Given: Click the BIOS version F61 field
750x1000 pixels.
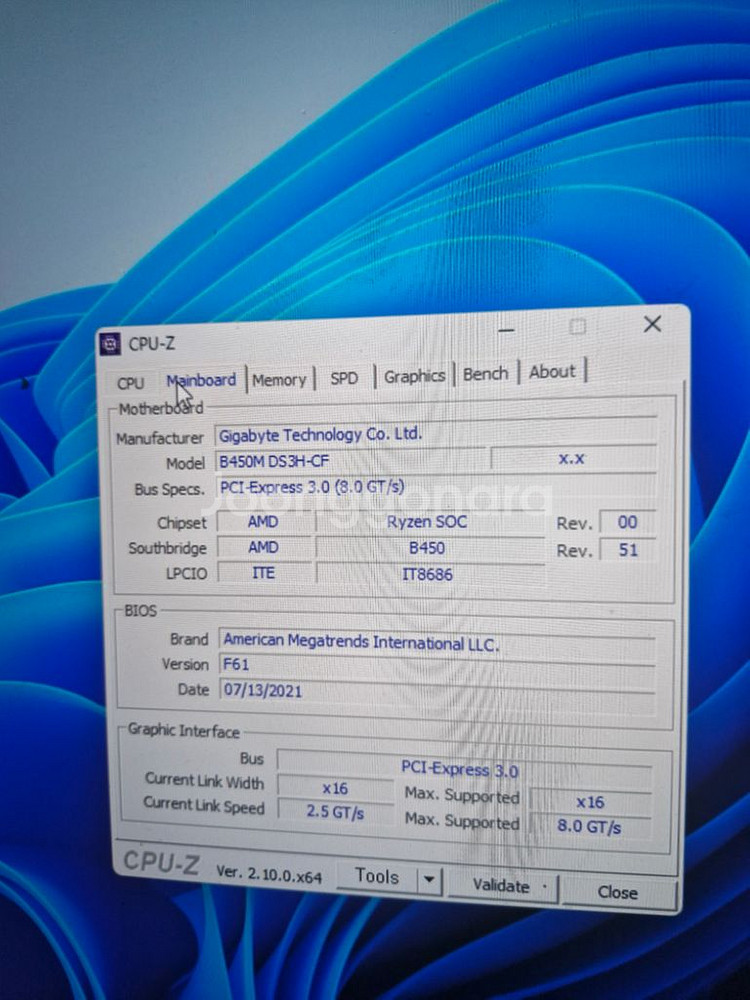Looking at the screenshot, I should 437,666.
